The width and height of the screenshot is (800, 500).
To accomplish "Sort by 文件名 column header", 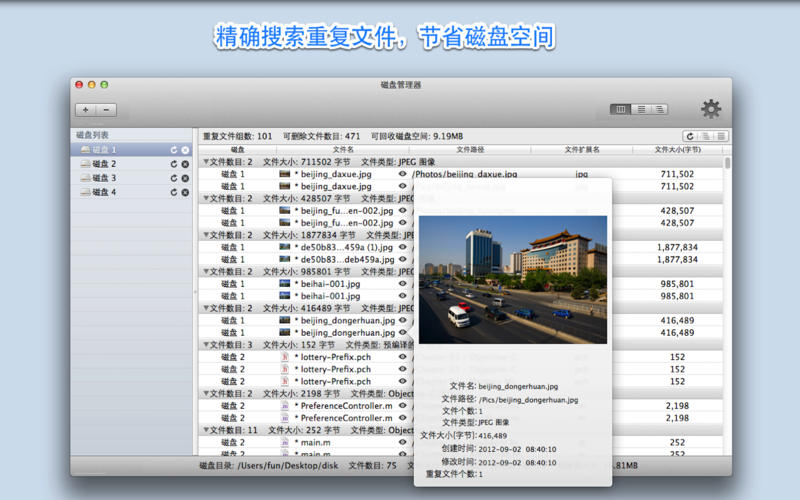I will pos(343,149).
